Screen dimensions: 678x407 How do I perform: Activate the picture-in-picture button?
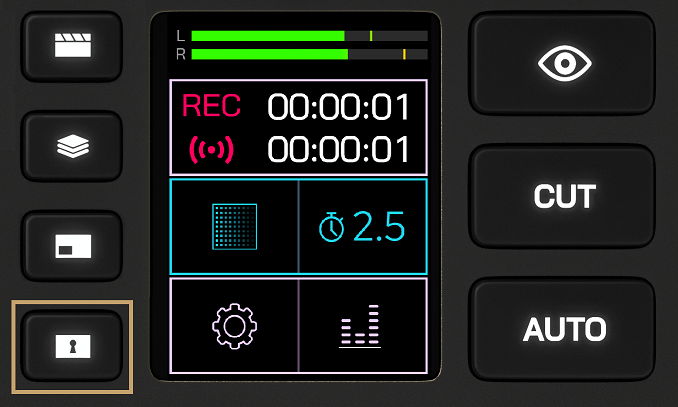pyautogui.click(x=72, y=246)
